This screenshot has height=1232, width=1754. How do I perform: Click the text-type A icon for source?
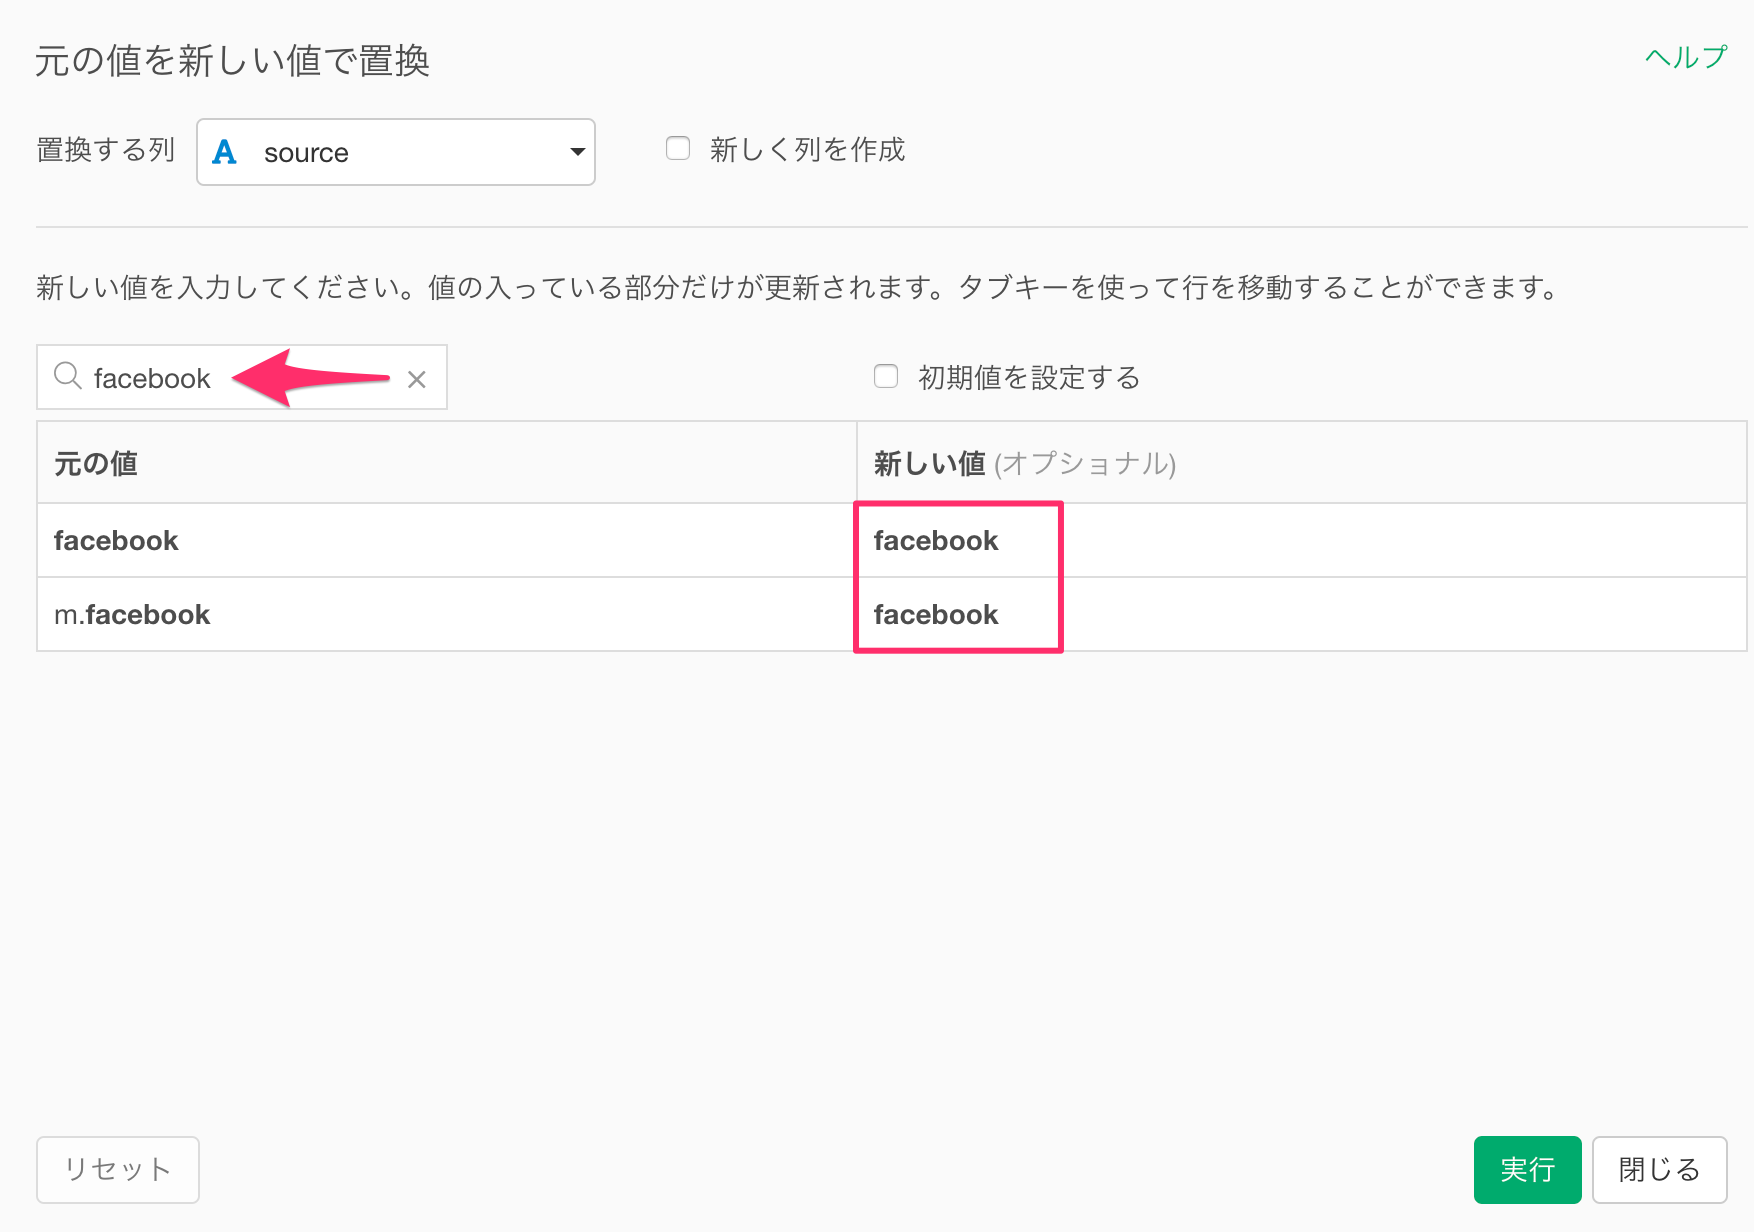(x=225, y=152)
